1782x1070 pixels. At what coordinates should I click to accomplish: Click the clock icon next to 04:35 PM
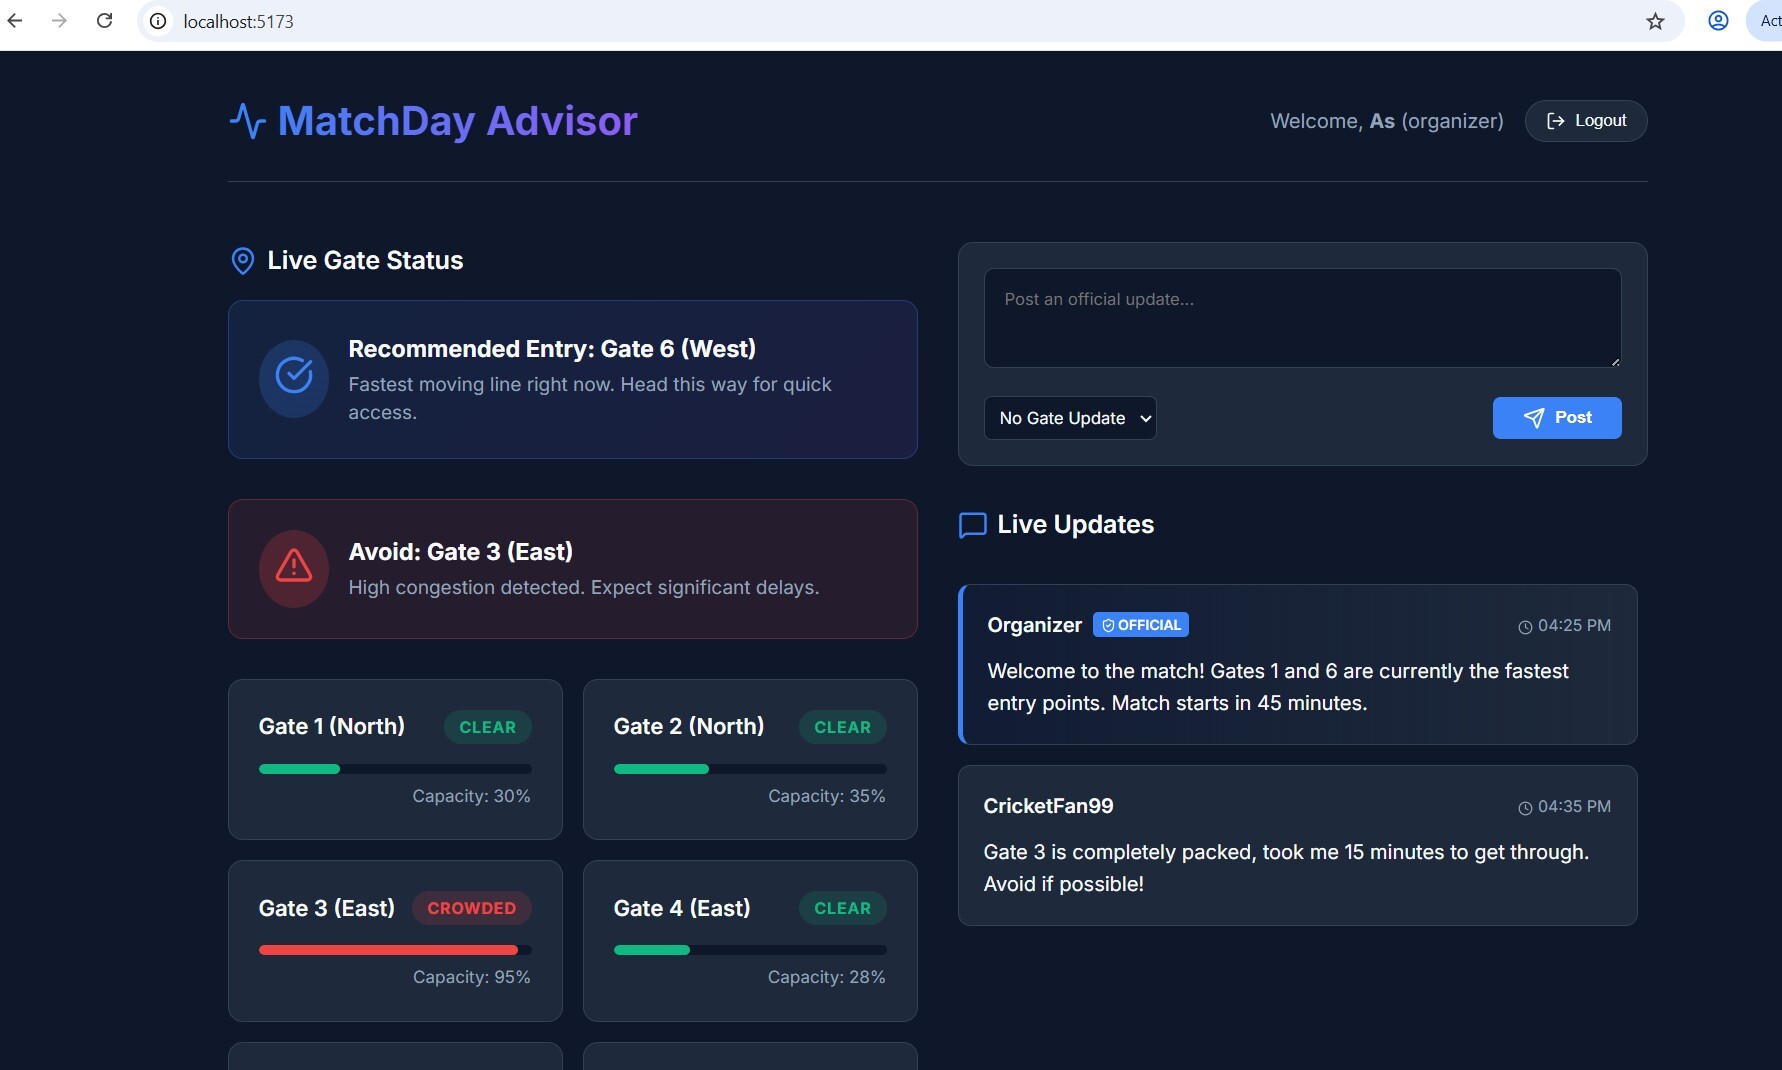point(1525,808)
